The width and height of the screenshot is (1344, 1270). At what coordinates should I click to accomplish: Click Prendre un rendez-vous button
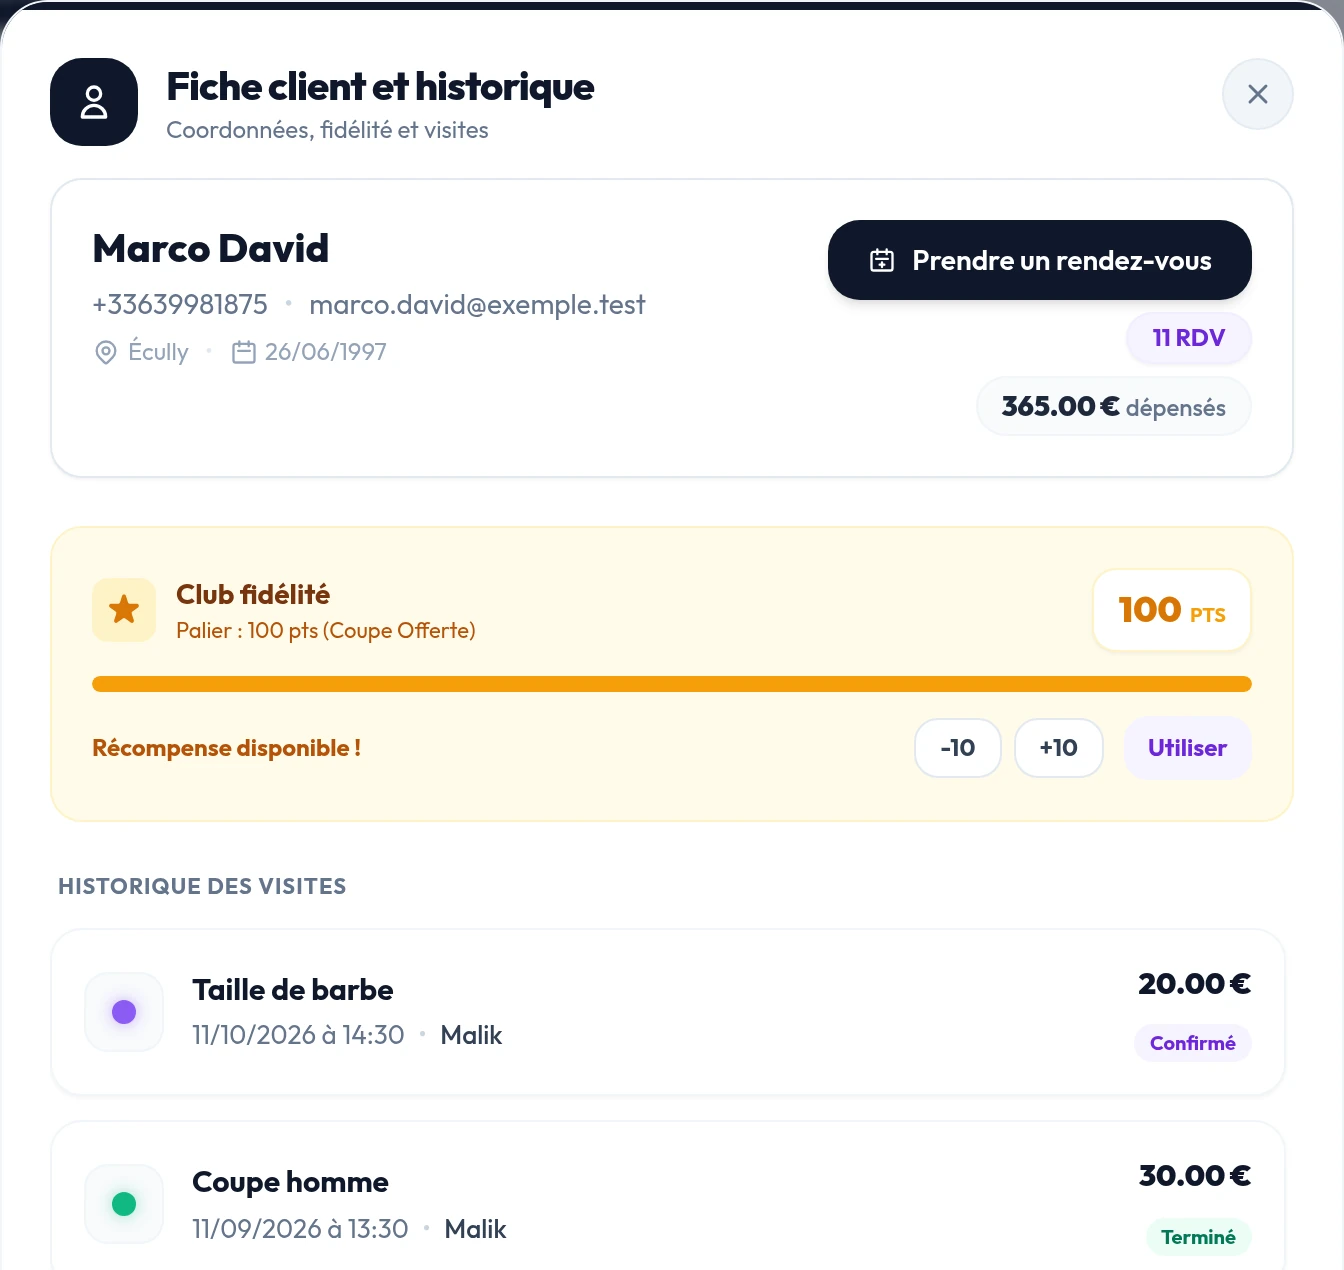1039,260
